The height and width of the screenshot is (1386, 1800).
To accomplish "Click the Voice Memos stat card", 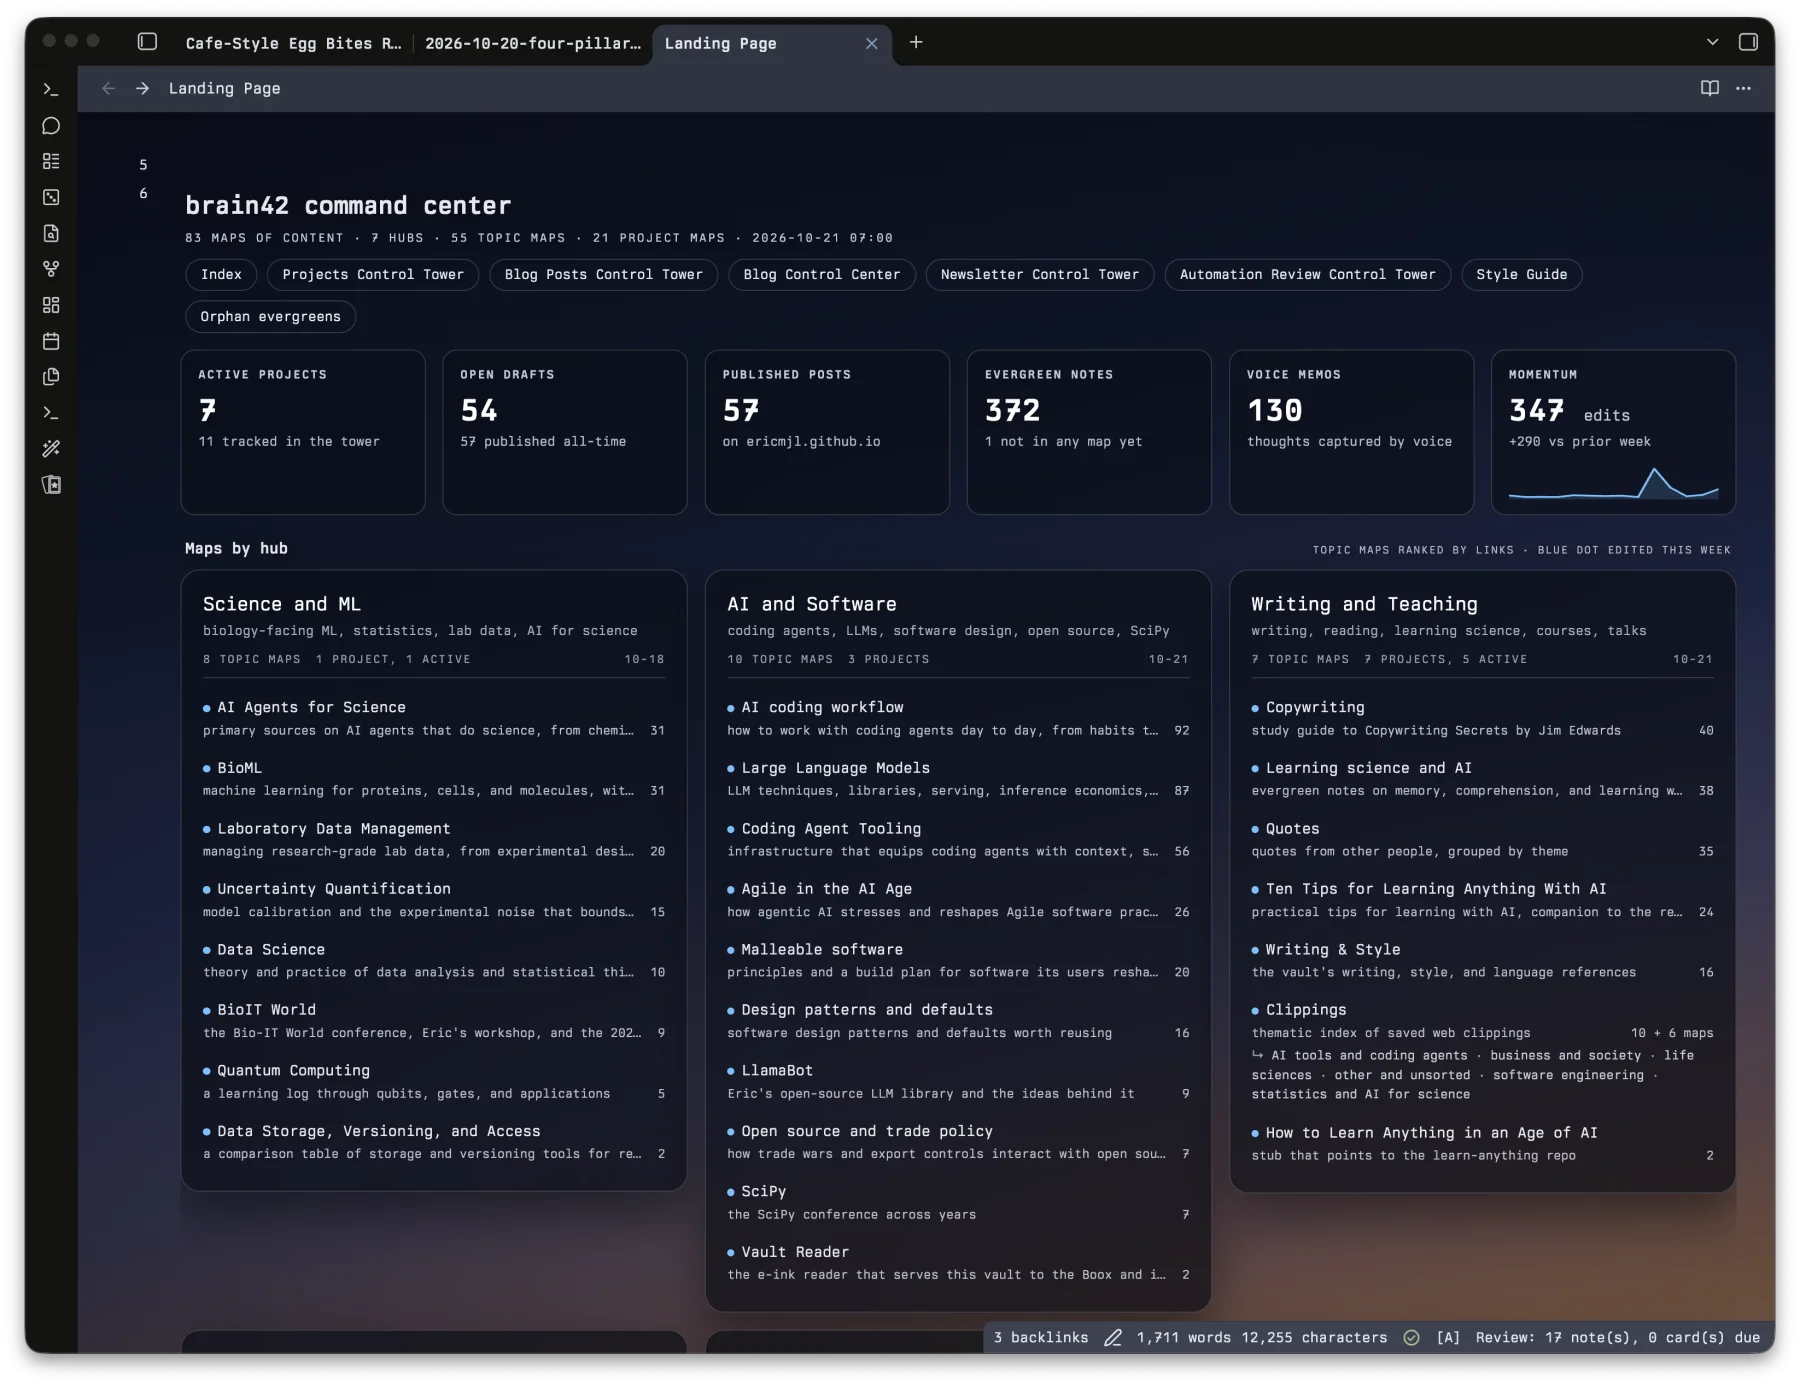I will coord(1351,432).
